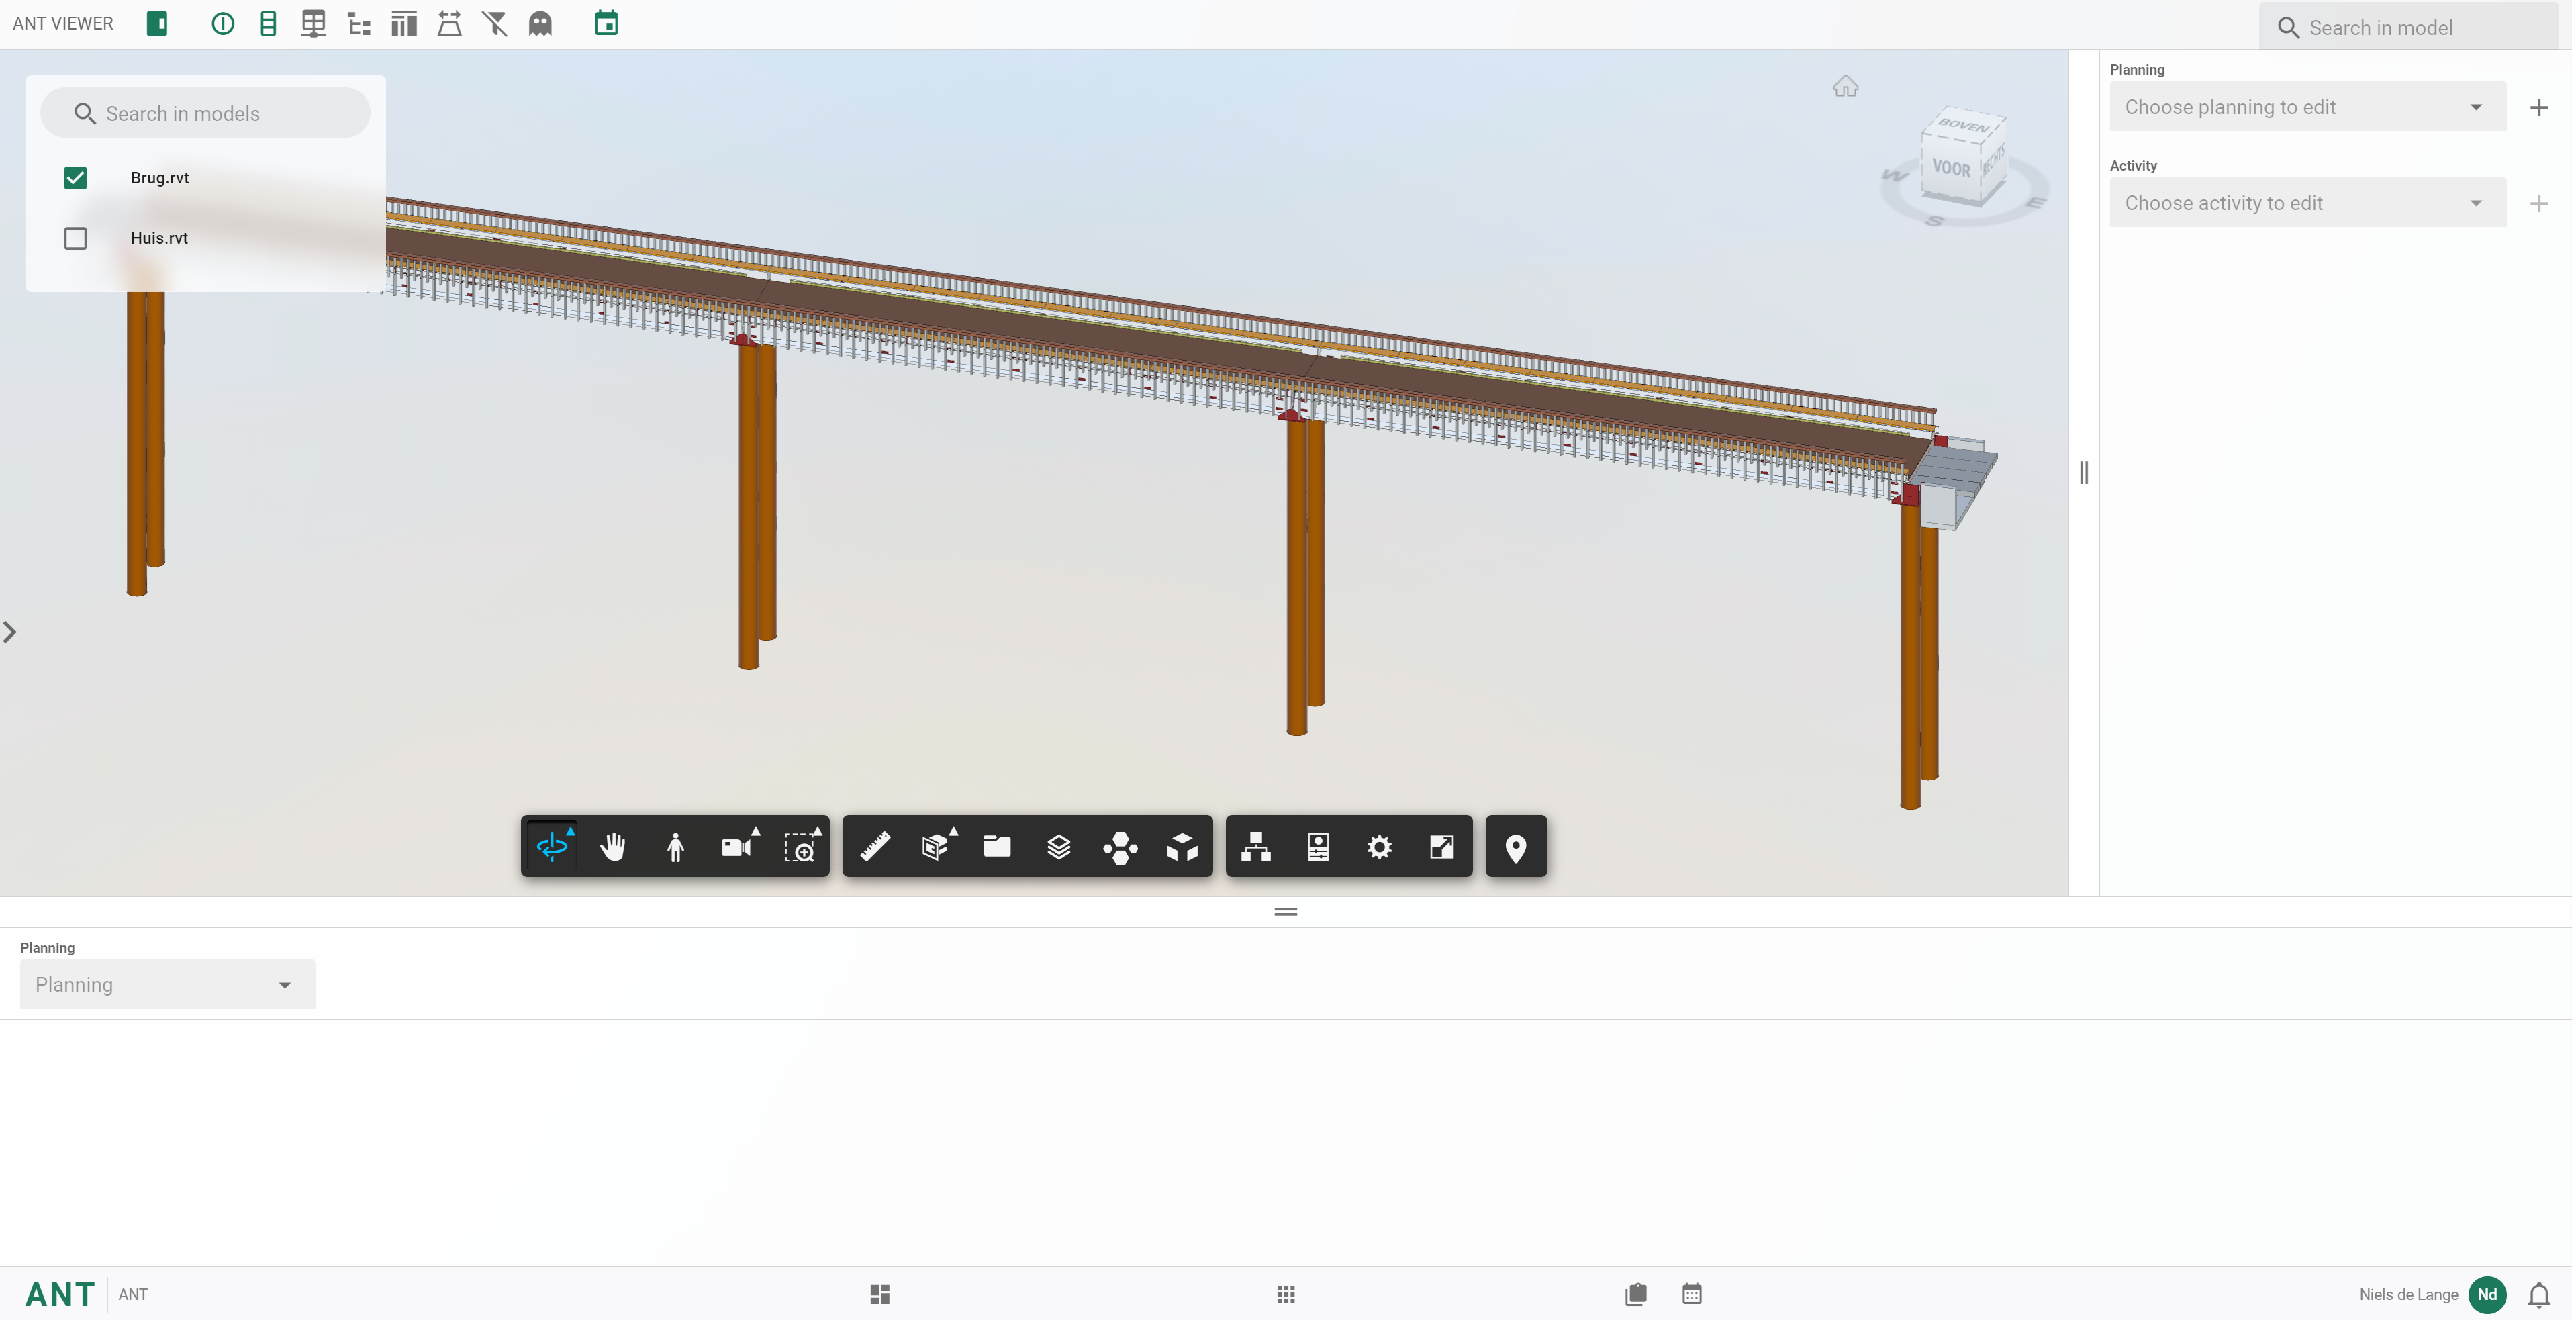Switch to First person walk tool

point(675,847)
